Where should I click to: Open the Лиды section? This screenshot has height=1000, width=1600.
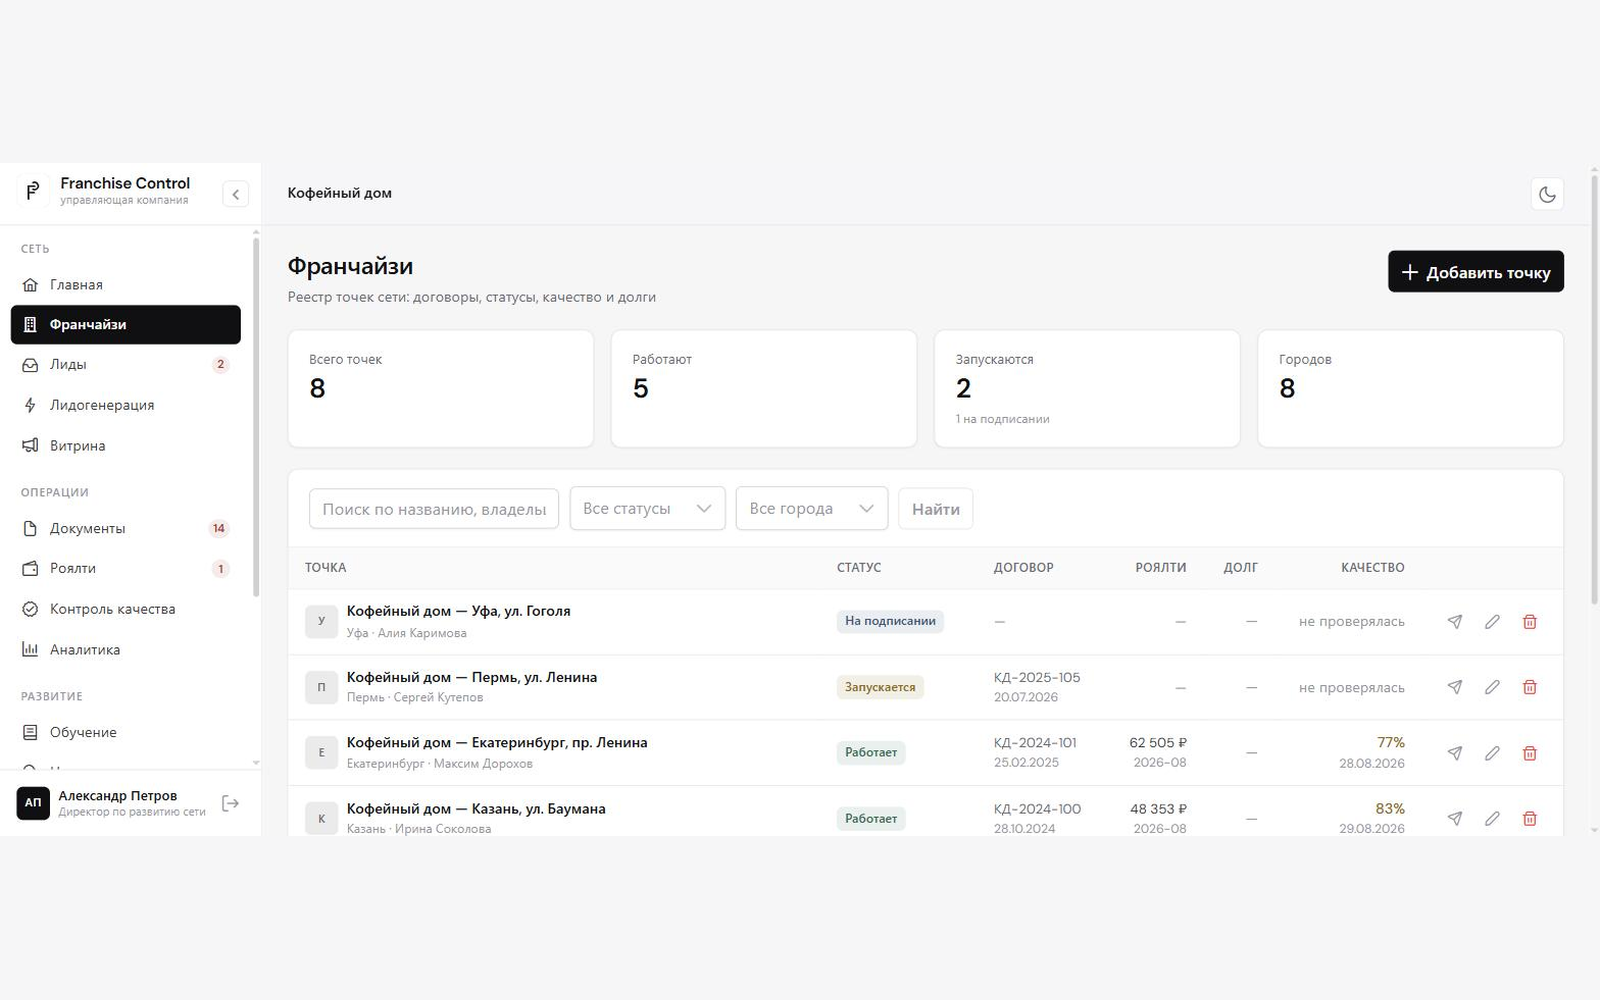[x=126, y=365]
